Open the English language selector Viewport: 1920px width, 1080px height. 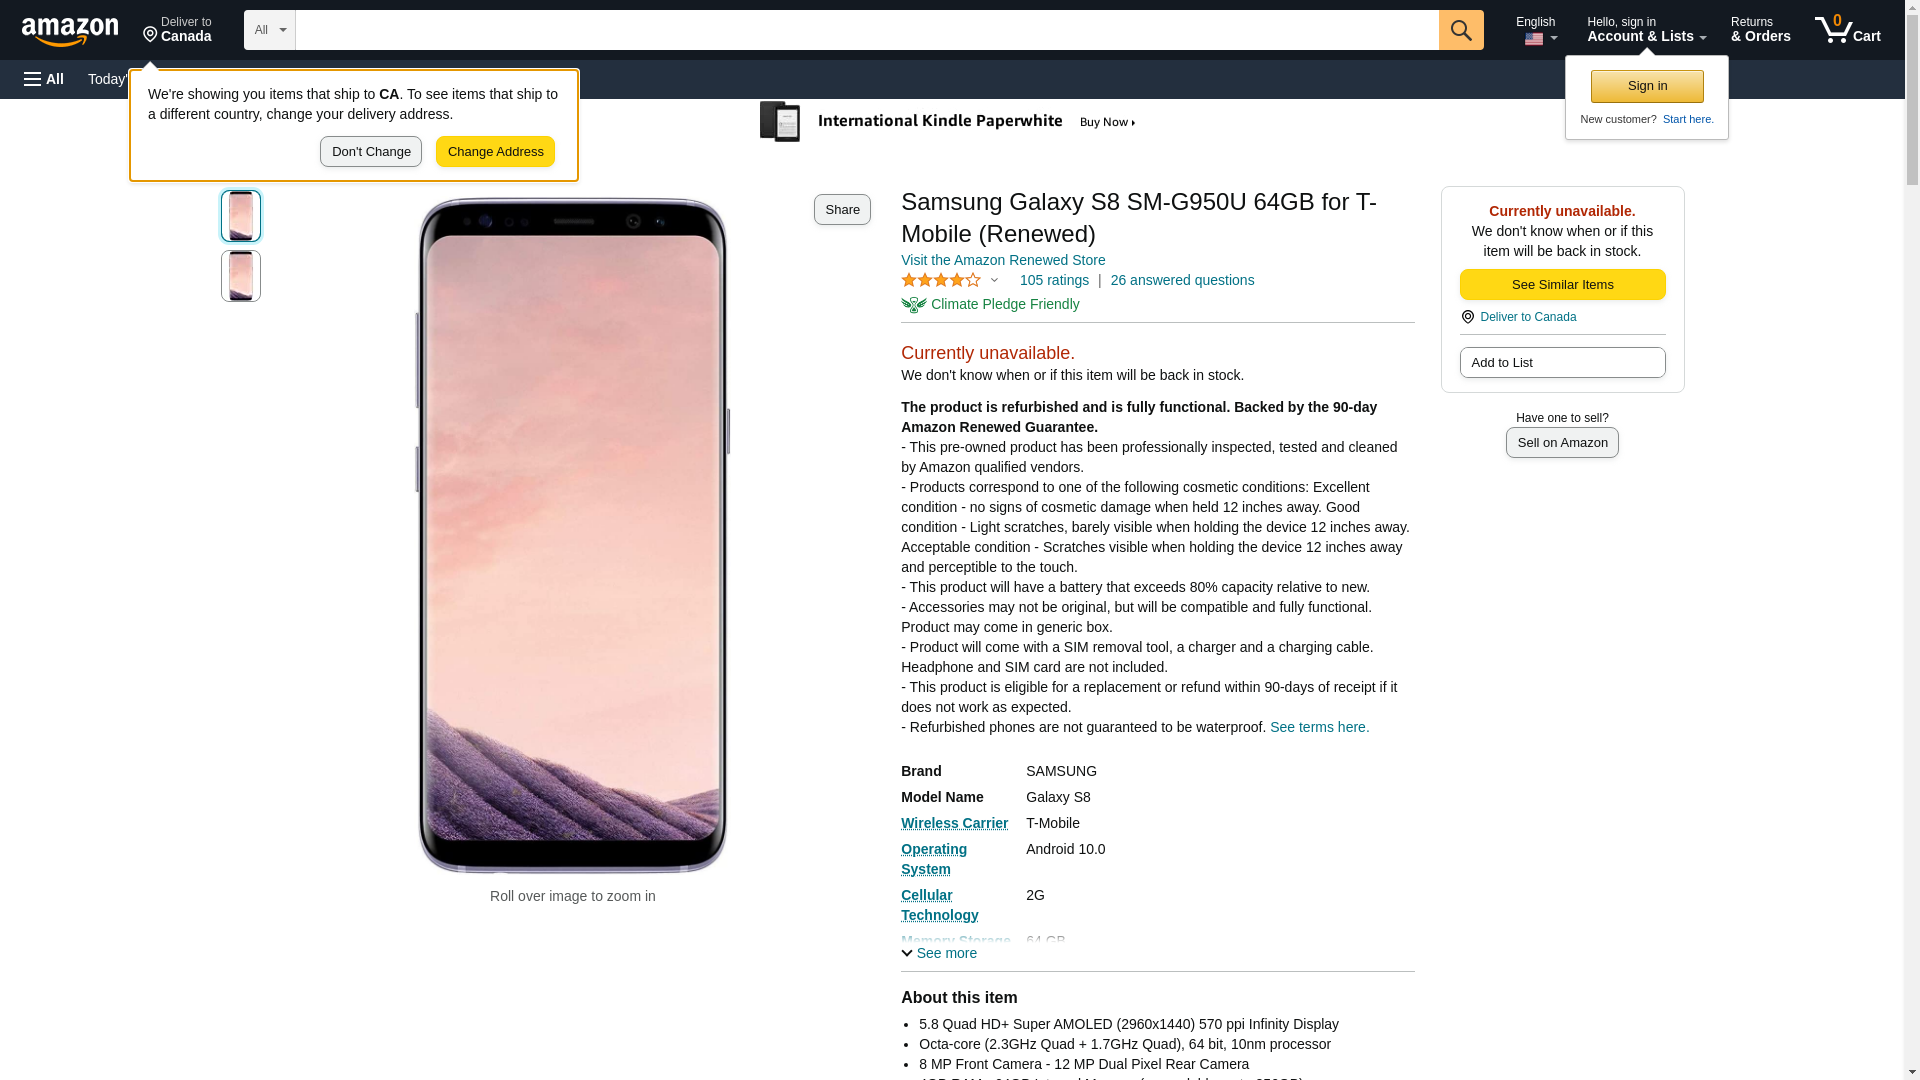coord(1536,30)
